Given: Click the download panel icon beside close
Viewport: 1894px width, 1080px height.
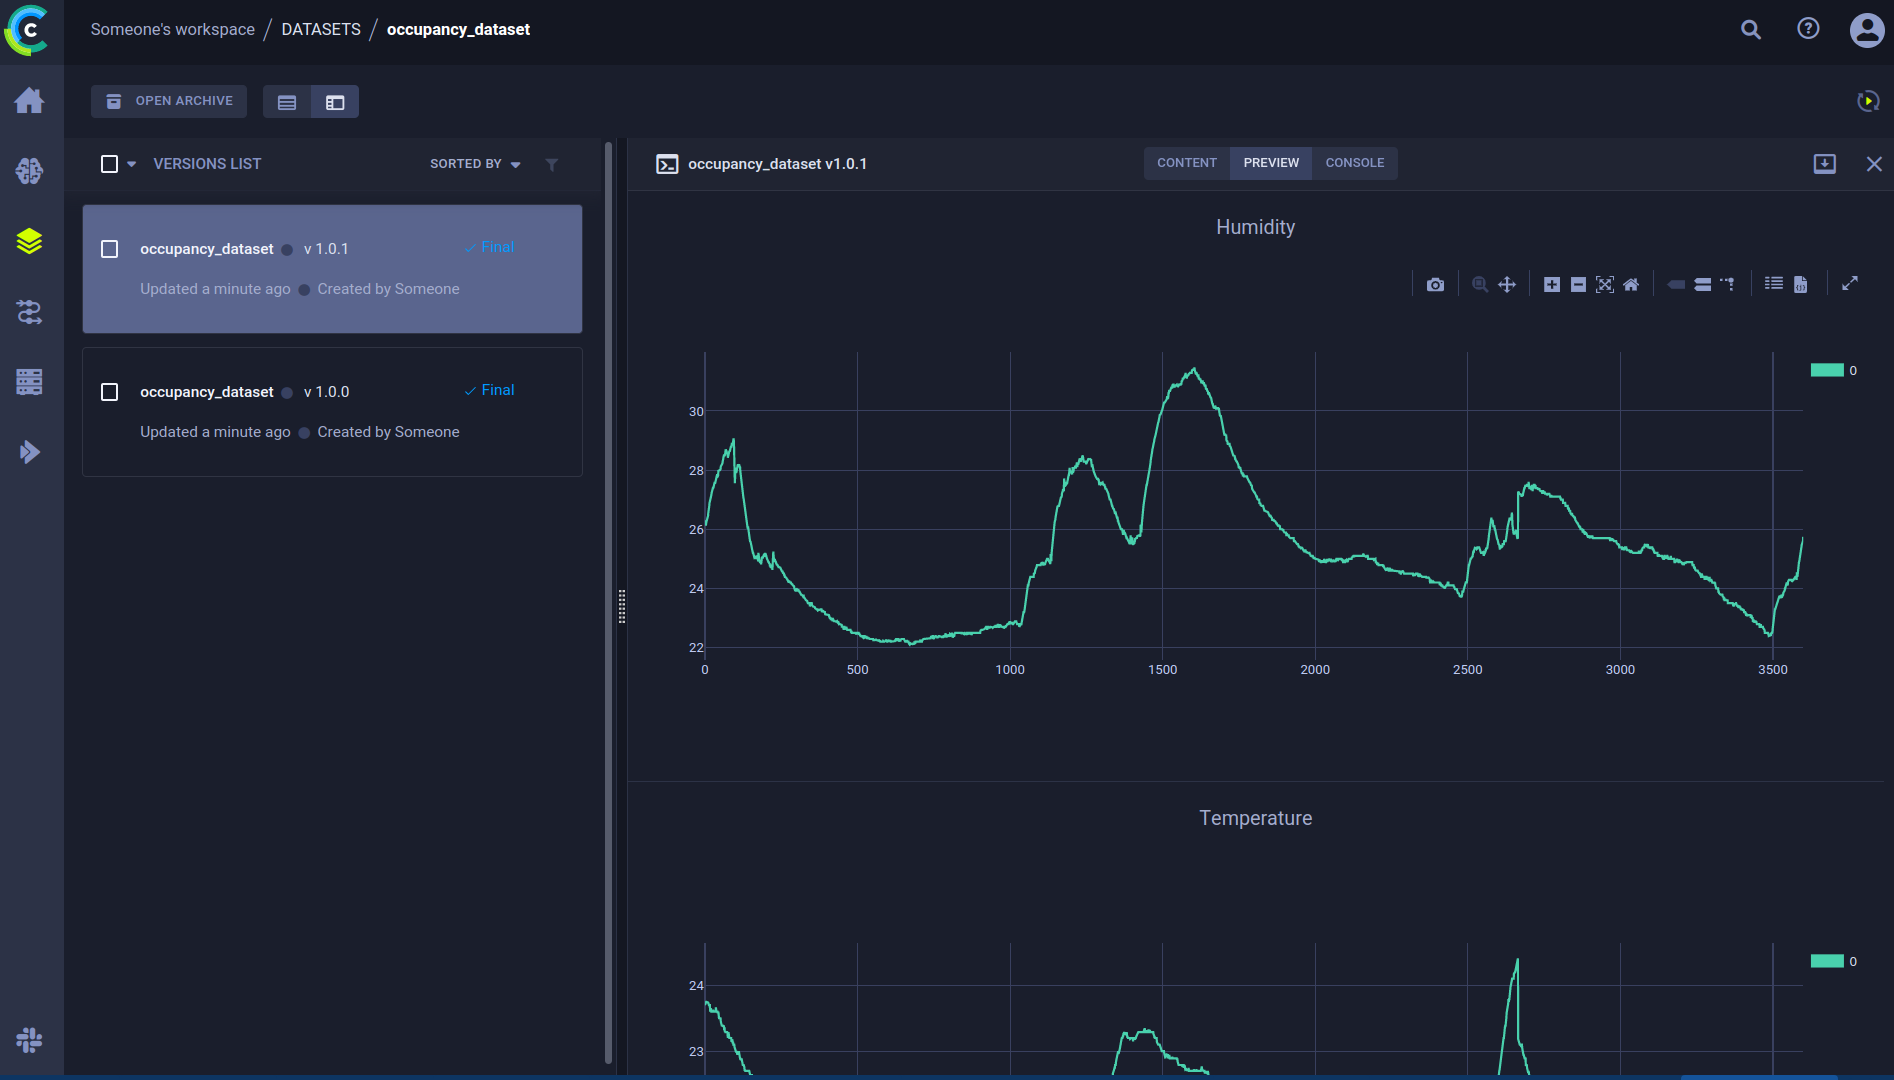Looking at the screenshot, I should coord(1825,164).
